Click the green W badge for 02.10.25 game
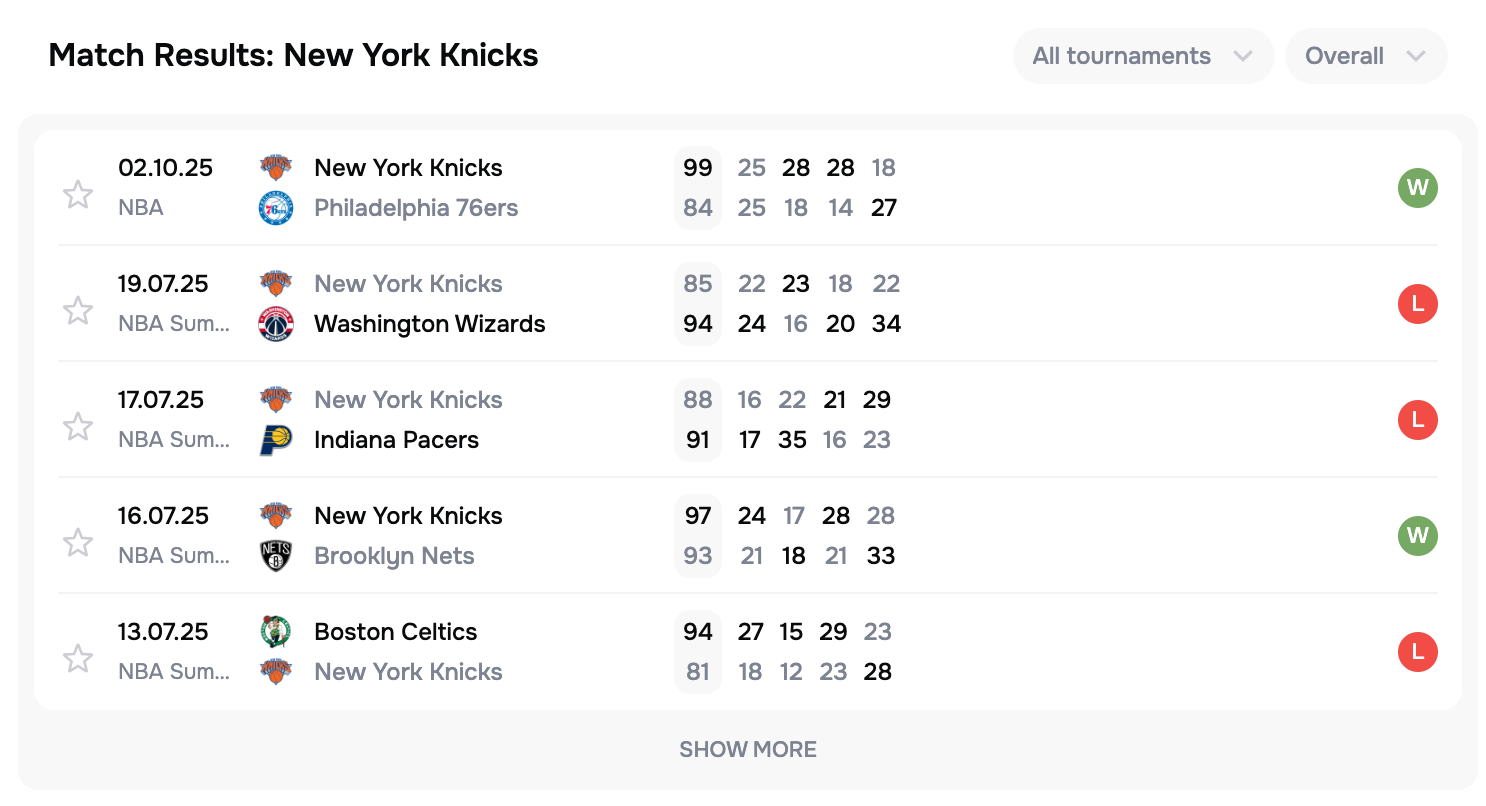 click(x=1417, y=188)
